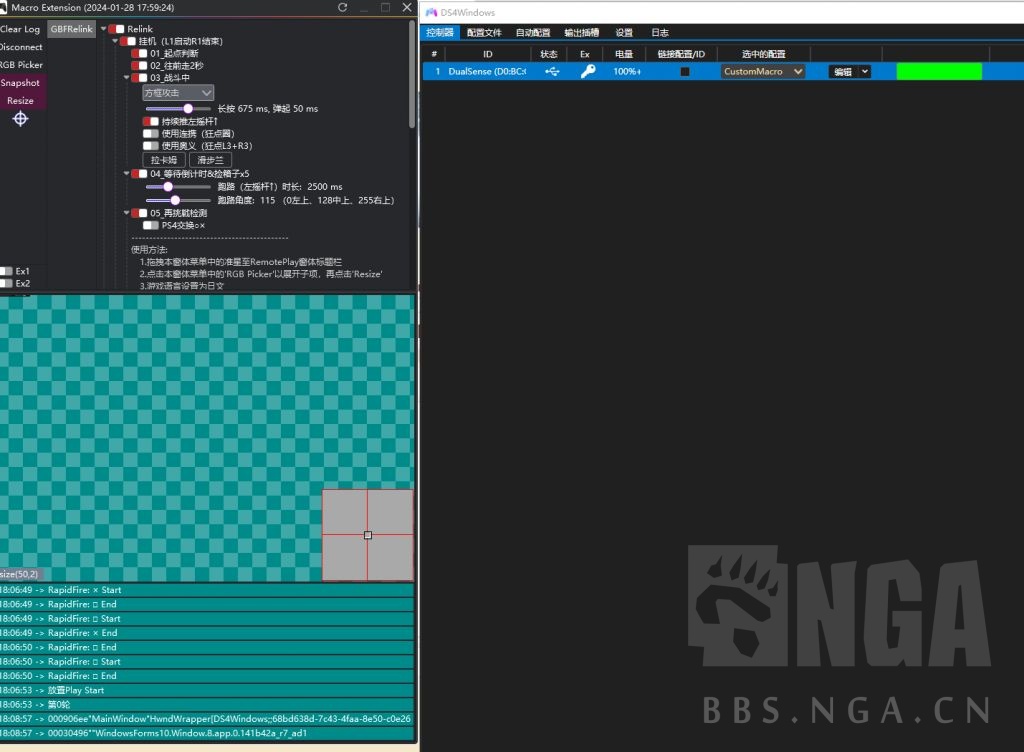Toggle the 持续推左摇杆 switch
The width and height of the screenshot is (1024, 752).
click(149, 120)
